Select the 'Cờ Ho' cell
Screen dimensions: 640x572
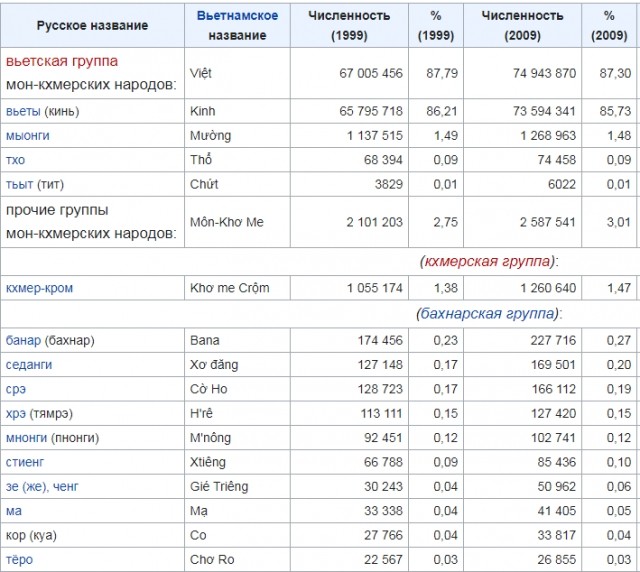(x=237, y=389)
